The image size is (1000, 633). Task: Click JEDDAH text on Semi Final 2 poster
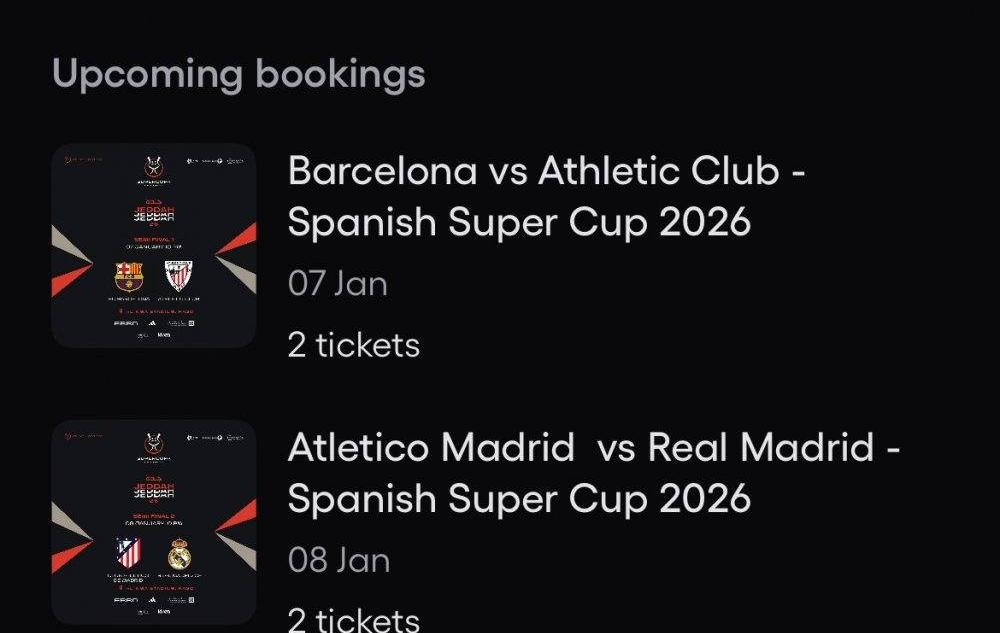pyautogui.click(x=153, y=490)
